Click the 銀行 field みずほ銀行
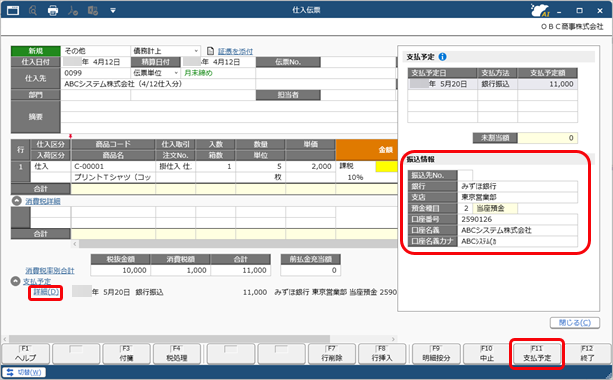 tap(518, 186)
